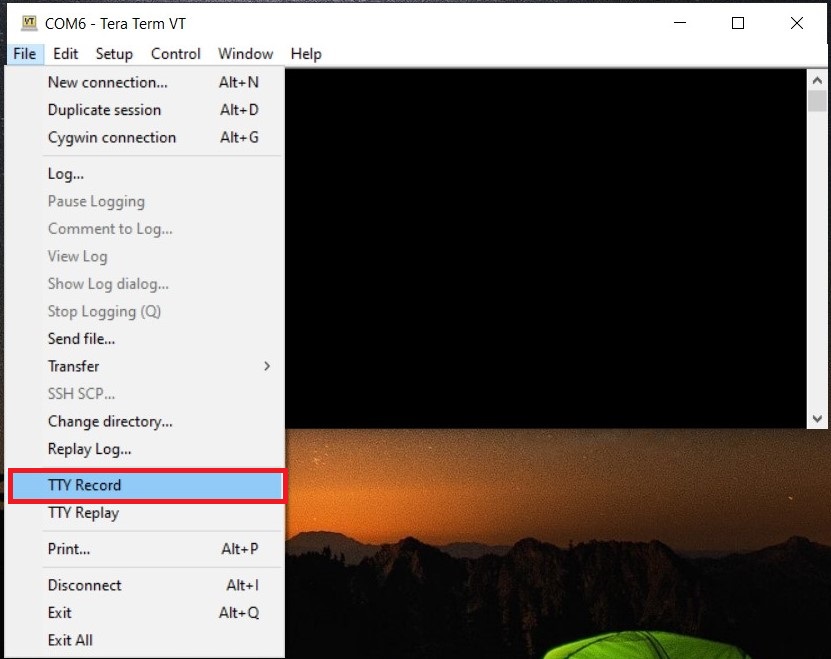Image resolution: width=831 pixels, height=659 pixels.
Task: Click the Tera Term VT title bar icon
Action: 29,23
